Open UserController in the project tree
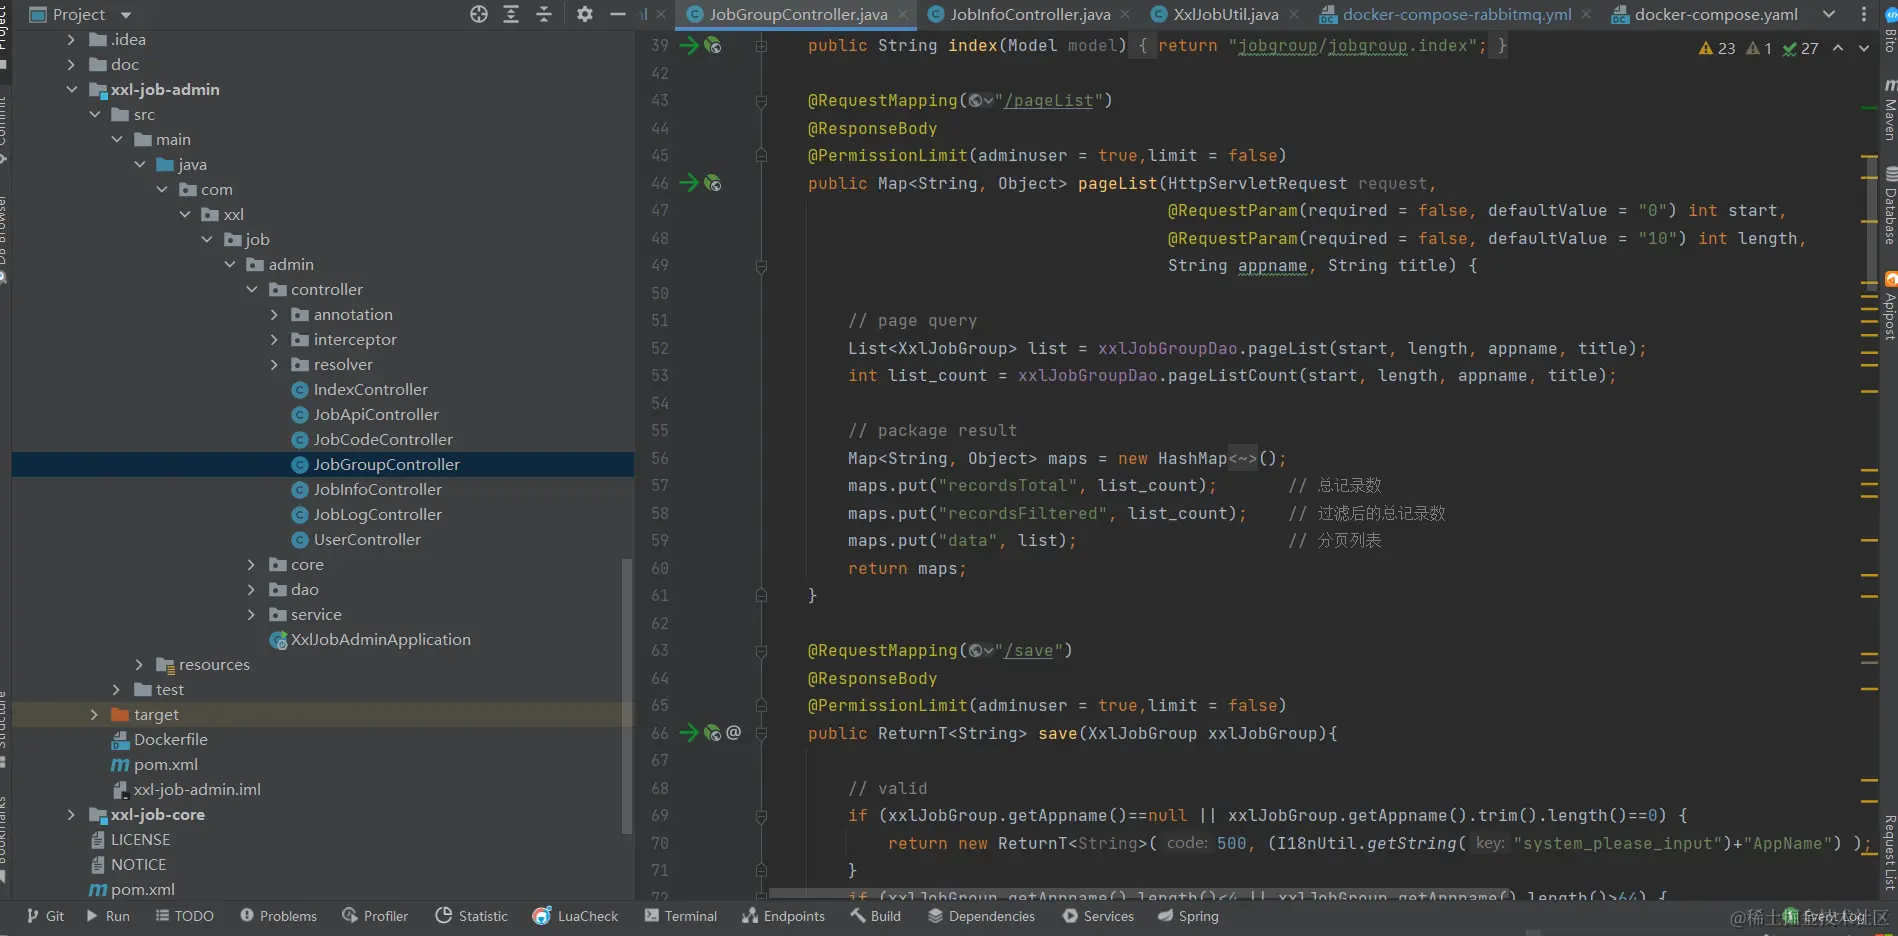 click(x=367, y=540)
